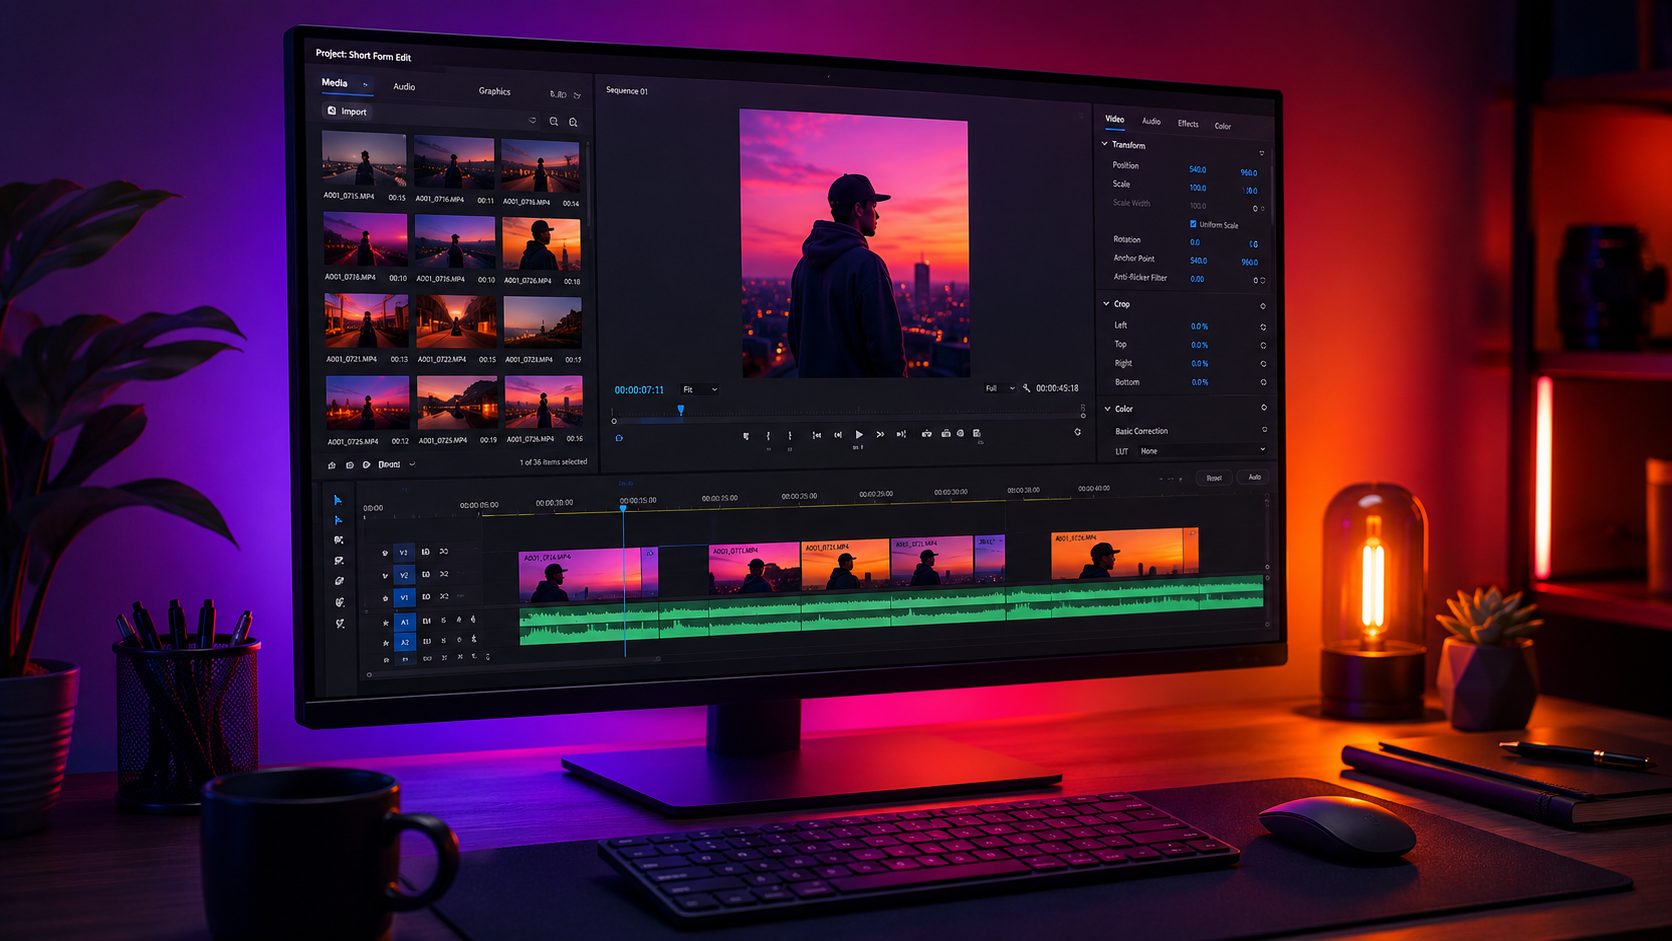
Task: Select the A001_0721.MP4 thumbnail
Action: click(x=366, y=321)
